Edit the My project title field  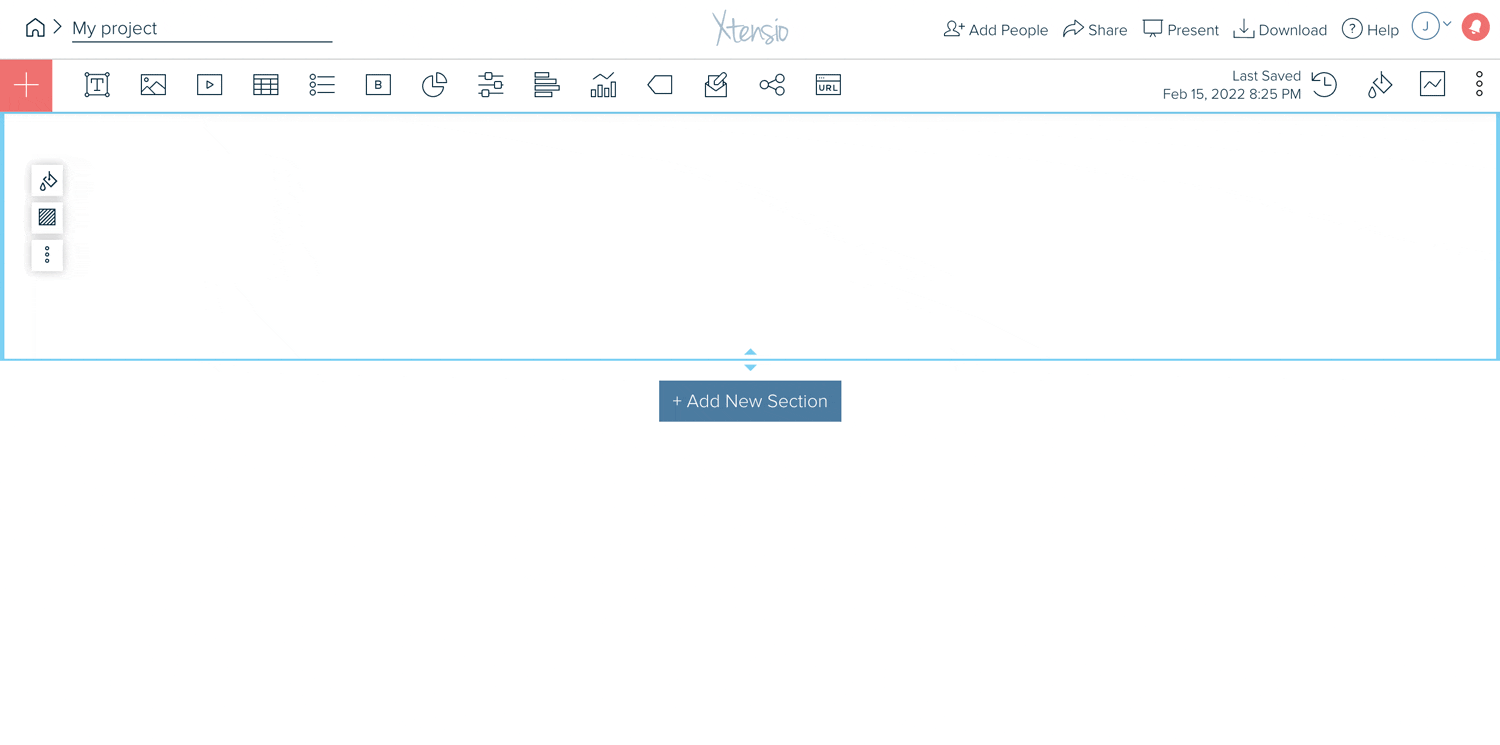click(202, 28)
